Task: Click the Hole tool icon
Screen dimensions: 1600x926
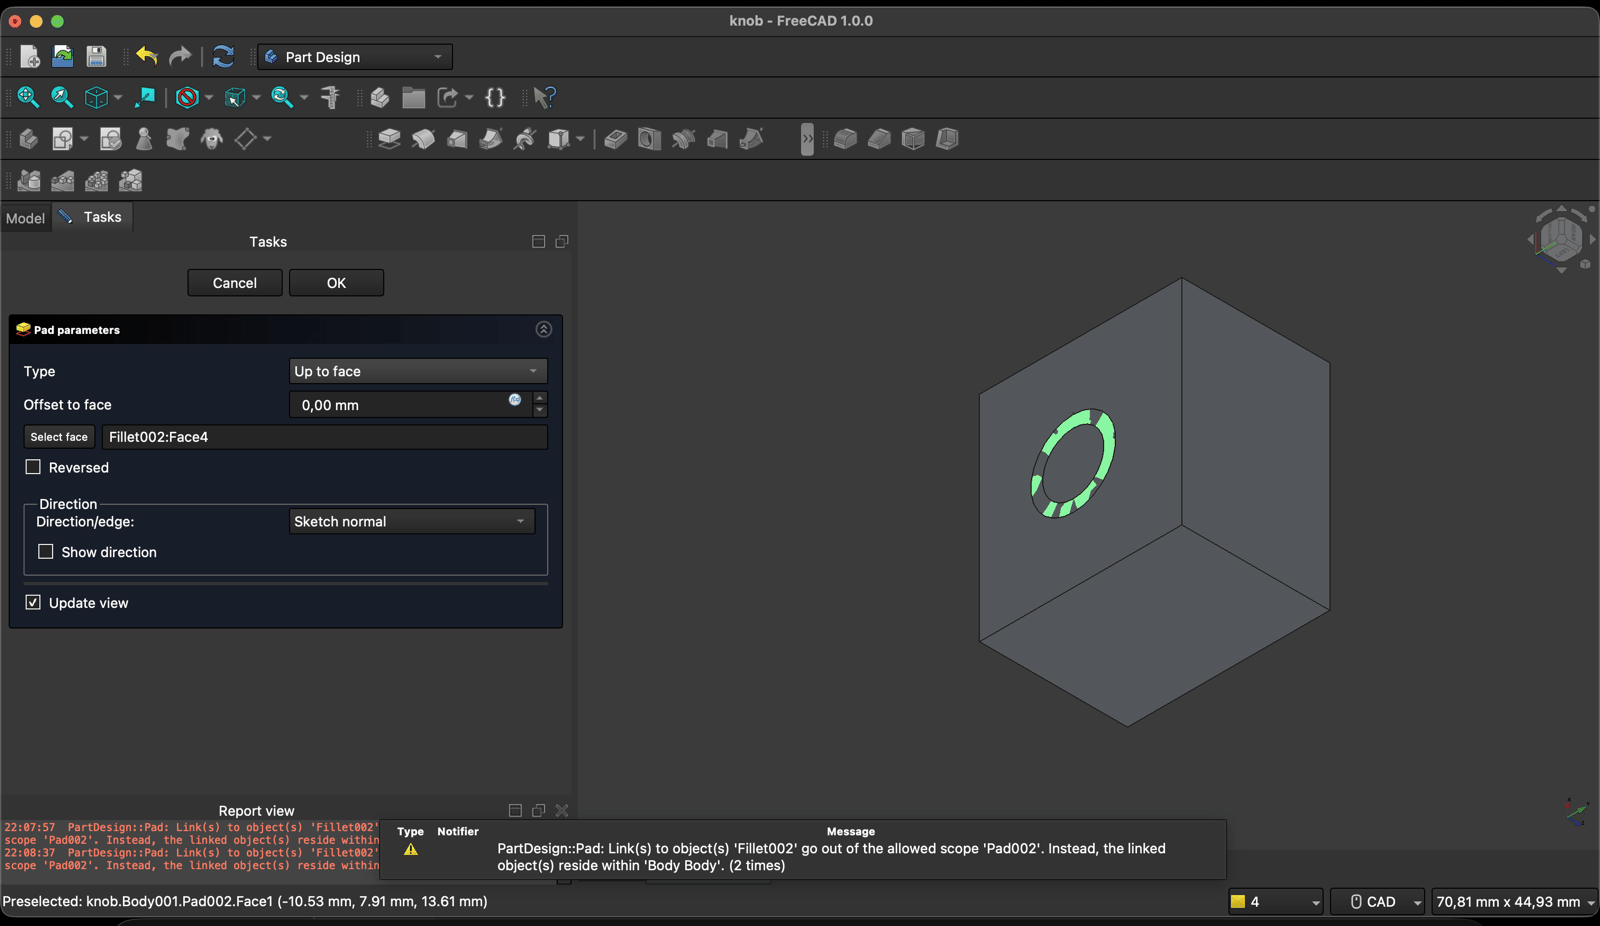Action: point(649,139)
